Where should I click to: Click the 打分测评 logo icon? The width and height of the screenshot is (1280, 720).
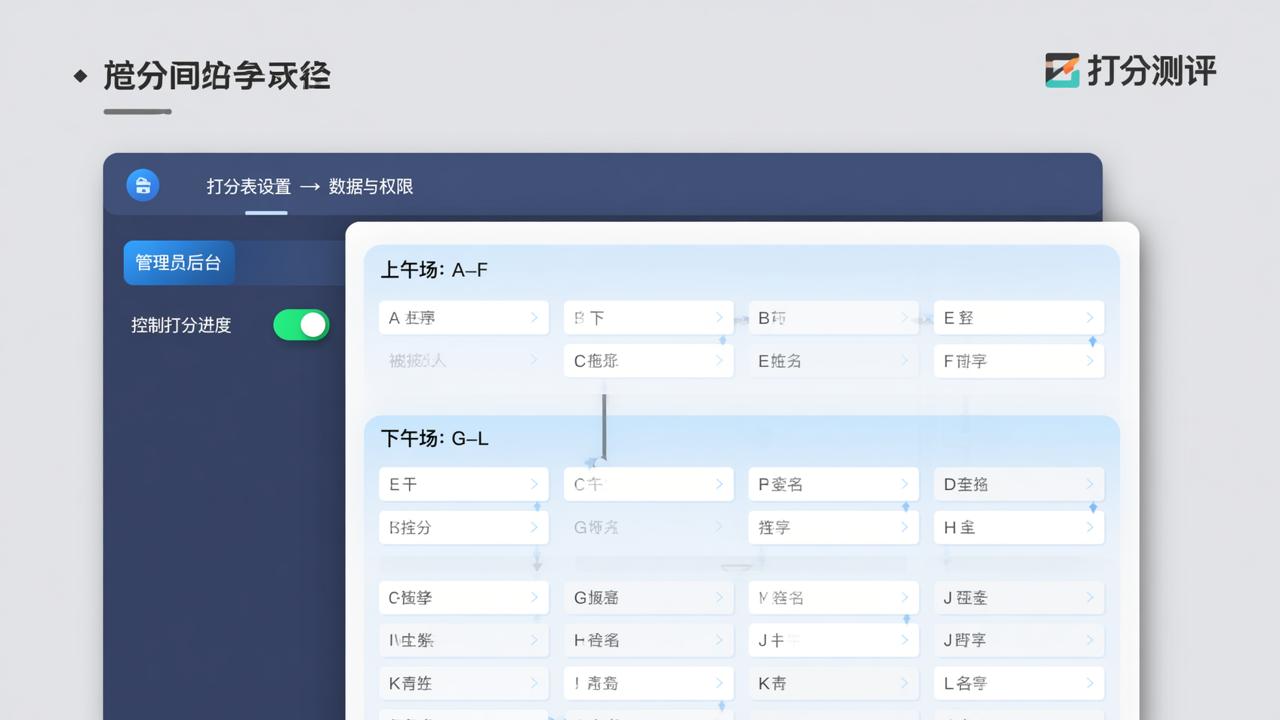point(1062,70)
